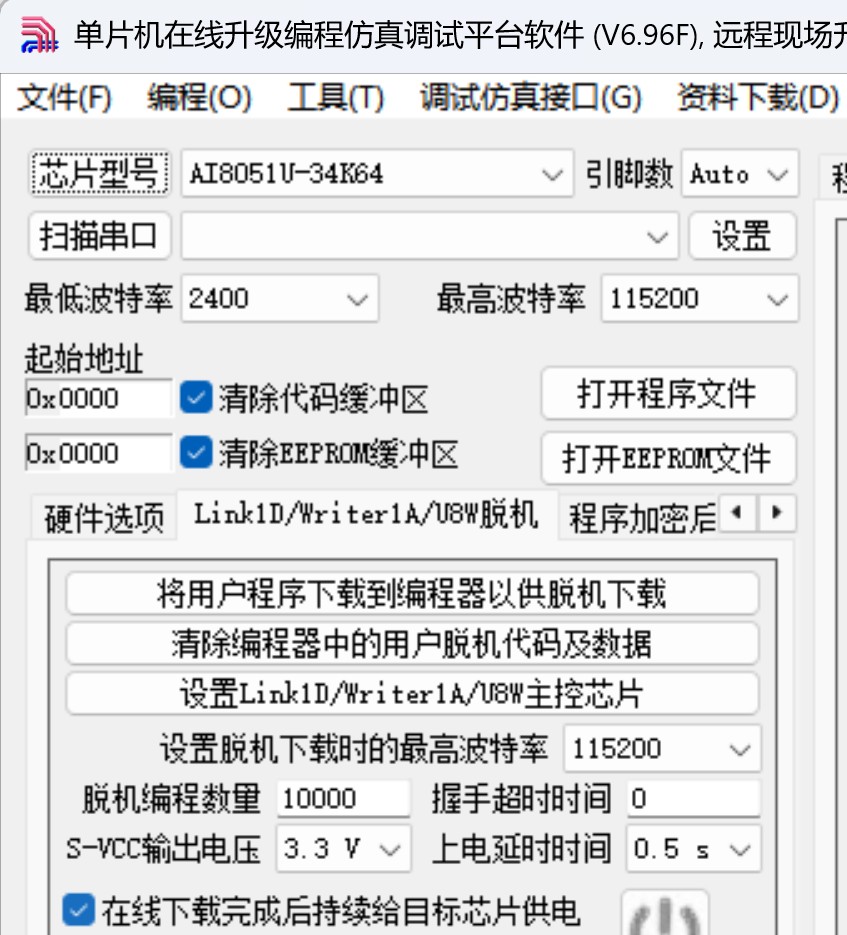Click 将用户程序下载到编程器以供脱机下载
This screenshot has height=935, width=847.
(411, 593)
